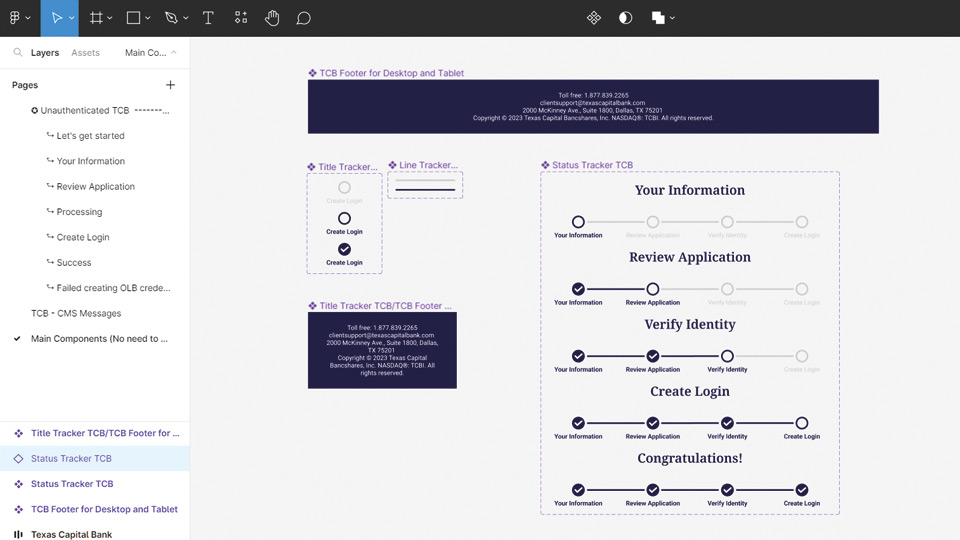The width and height of the screenshot is (960, 540).
Task: Open the Review Application page
Action: coord(95,186)
